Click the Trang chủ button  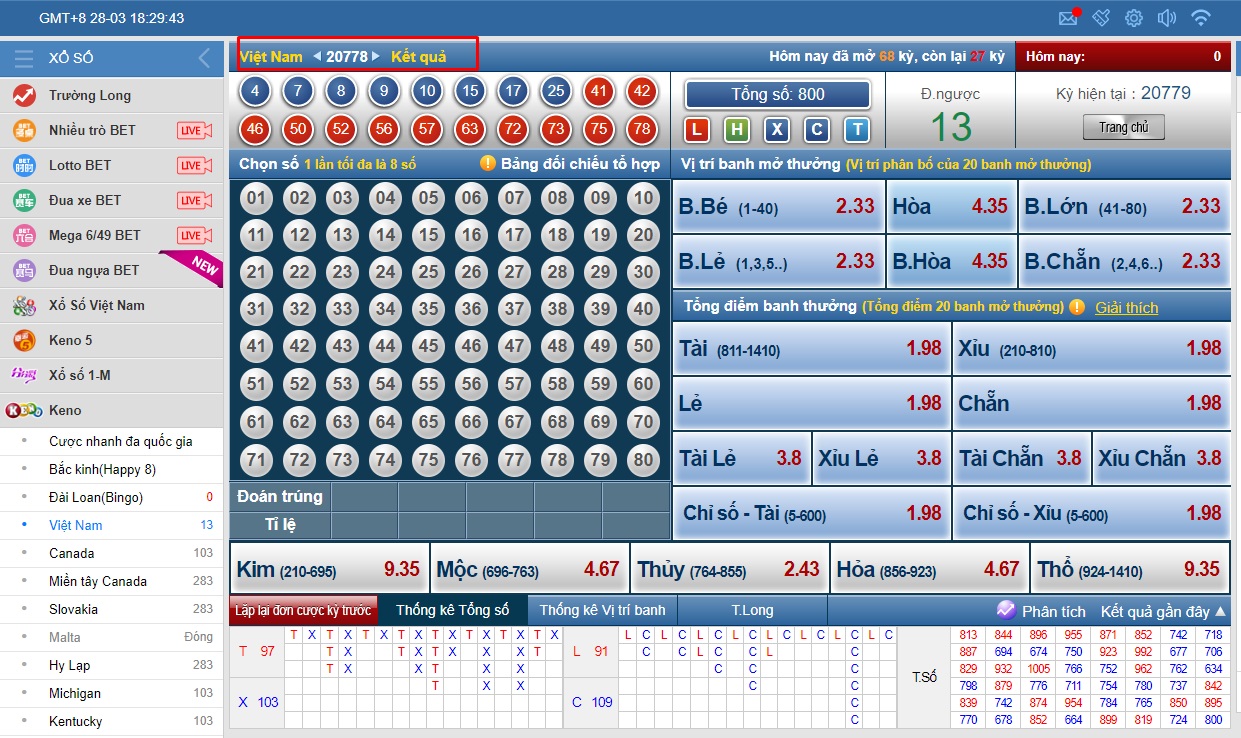1124,128
